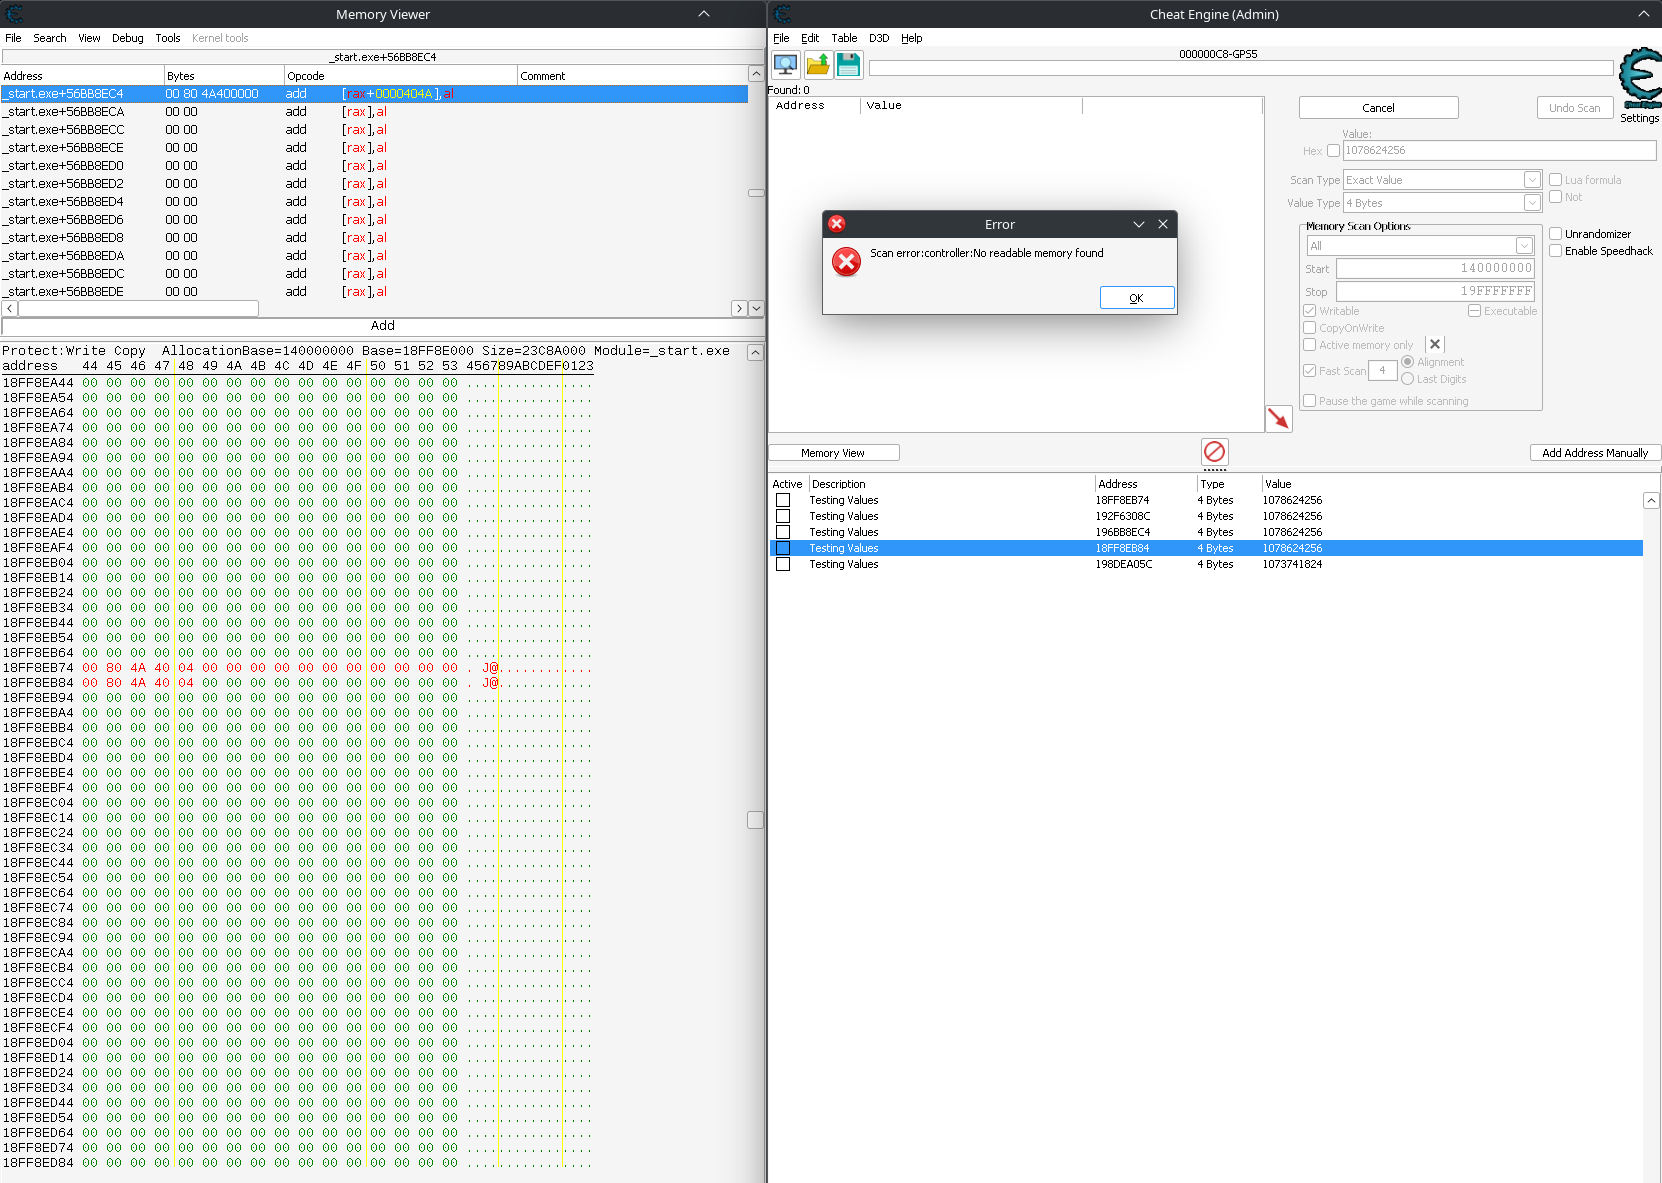Click the load table folder icon

pyautogui.click(x=818, y=65)
